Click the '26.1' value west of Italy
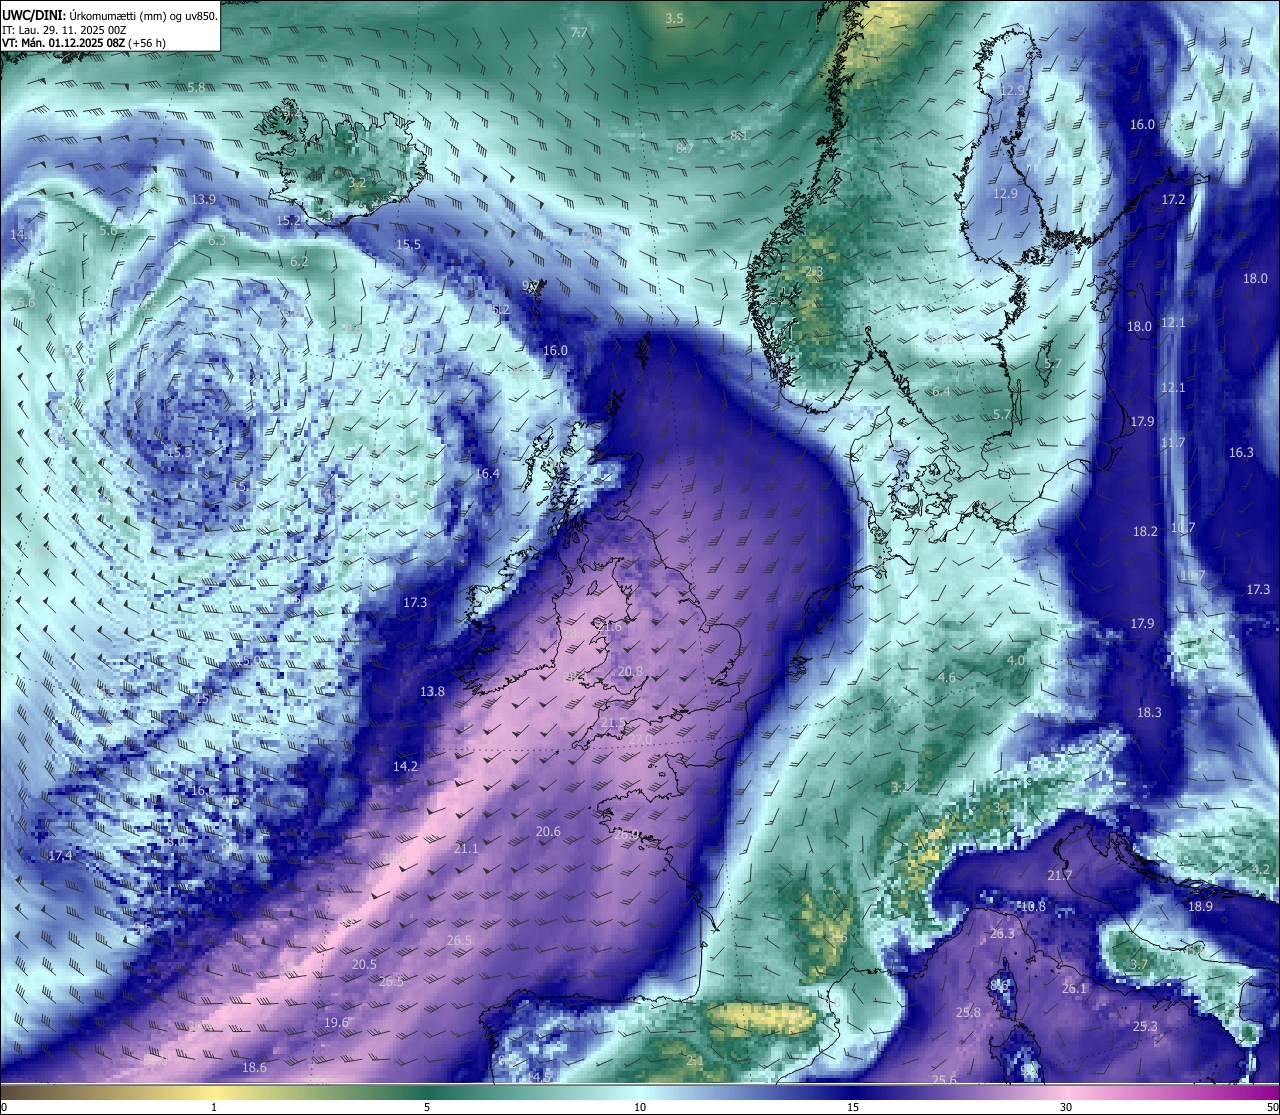Image resolution: width=1280 pixels, height=1115 pixels. 1074,988
